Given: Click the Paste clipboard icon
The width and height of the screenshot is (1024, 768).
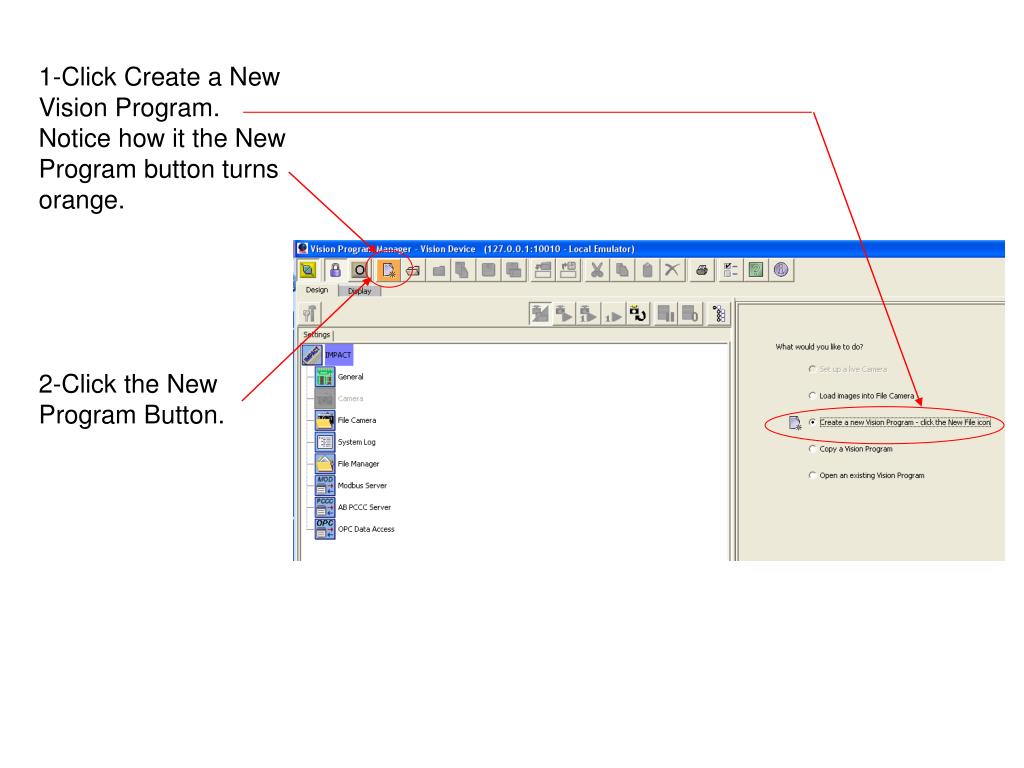Looking at the screenshot, I should (x=647, y=270).
